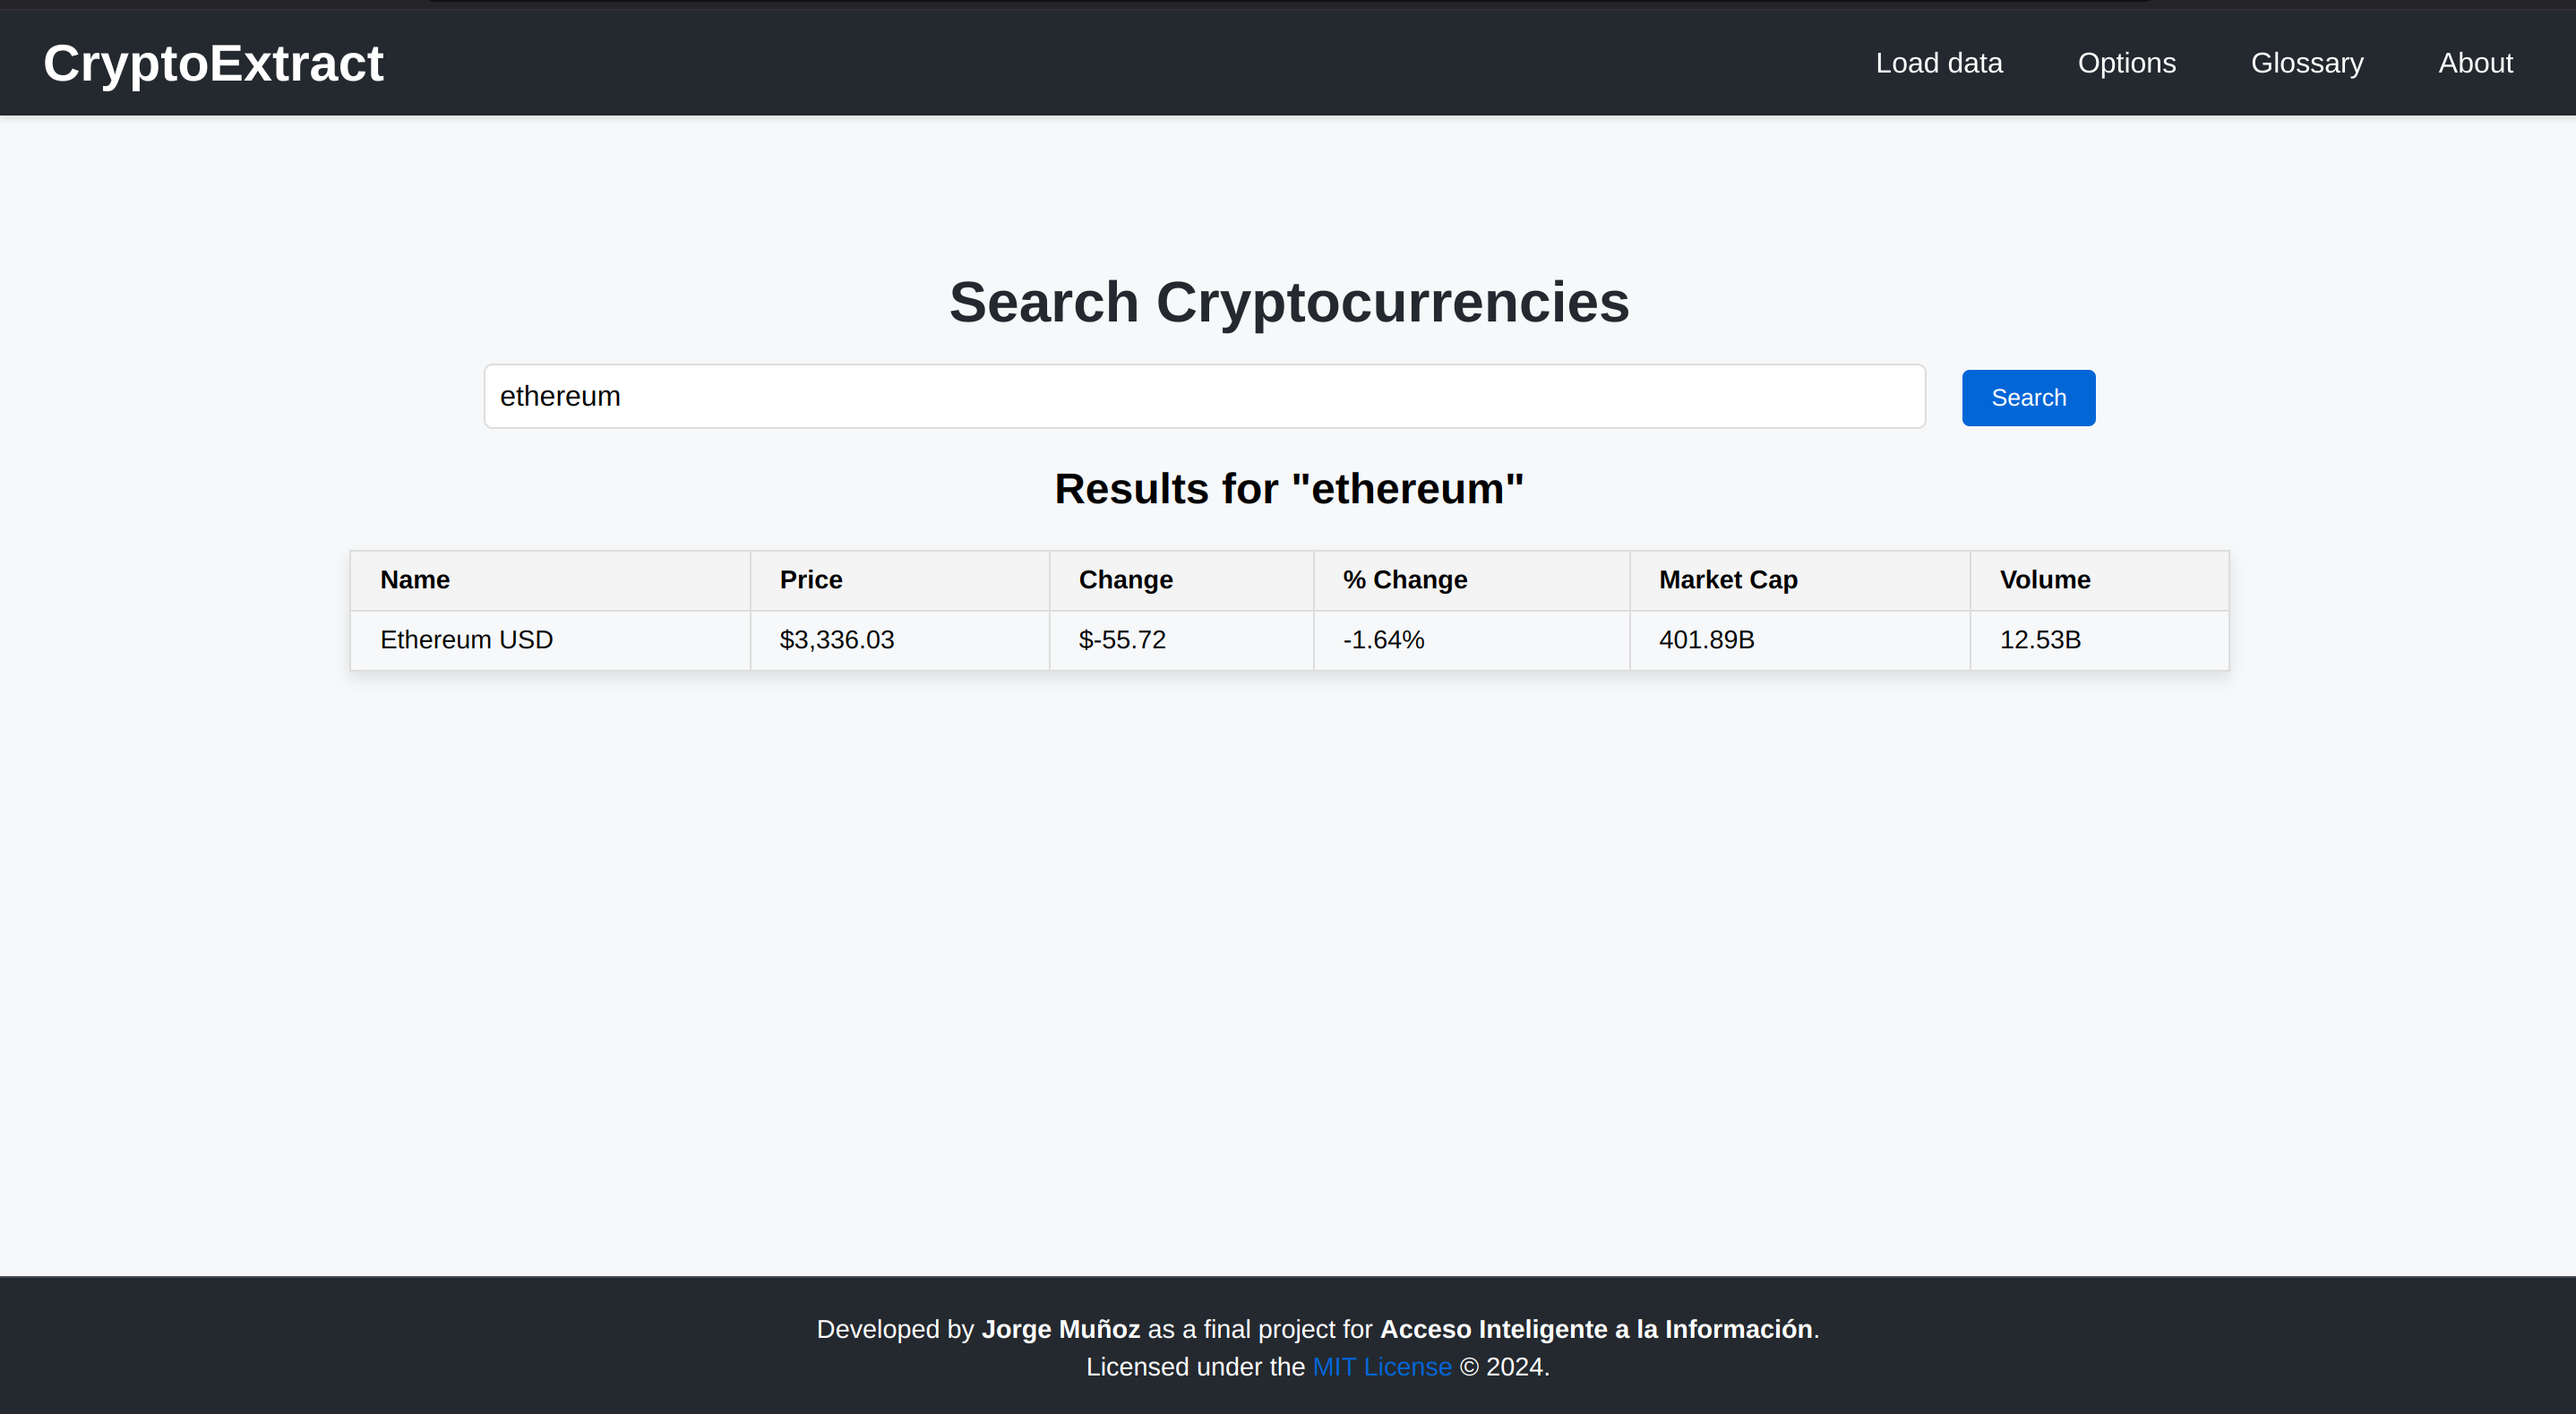2576x1414 pixels.
Task: Click the 12.53B volume value
Action: (x=2039, y=640)
